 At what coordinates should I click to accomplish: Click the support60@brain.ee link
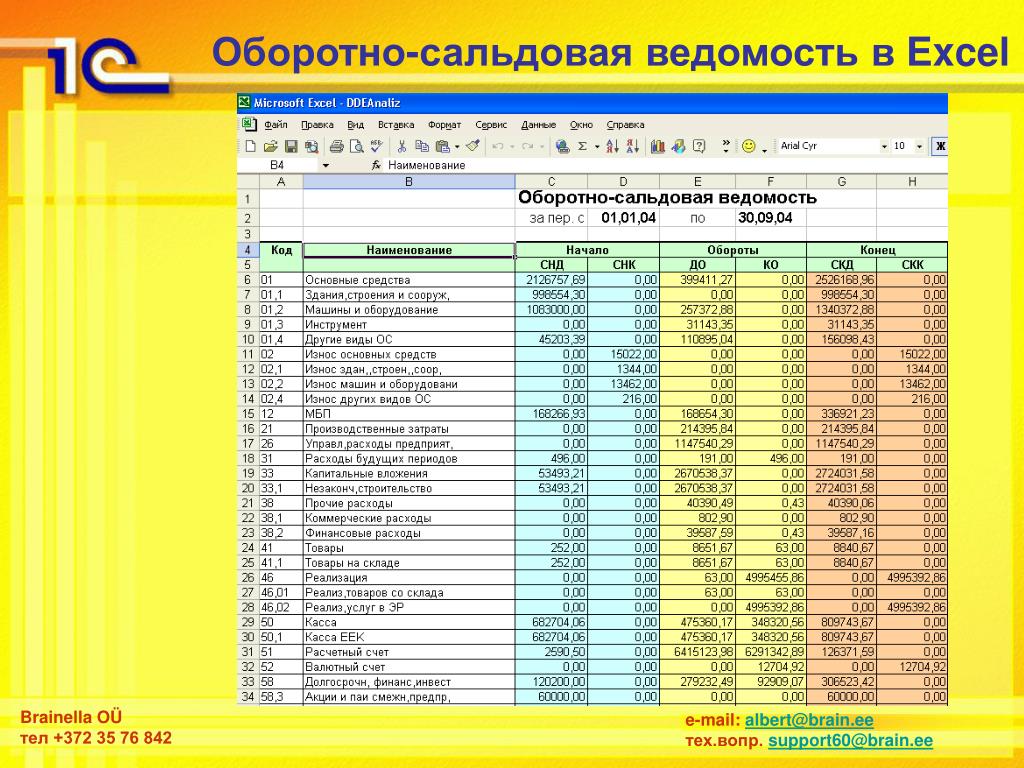click(850, 741)
